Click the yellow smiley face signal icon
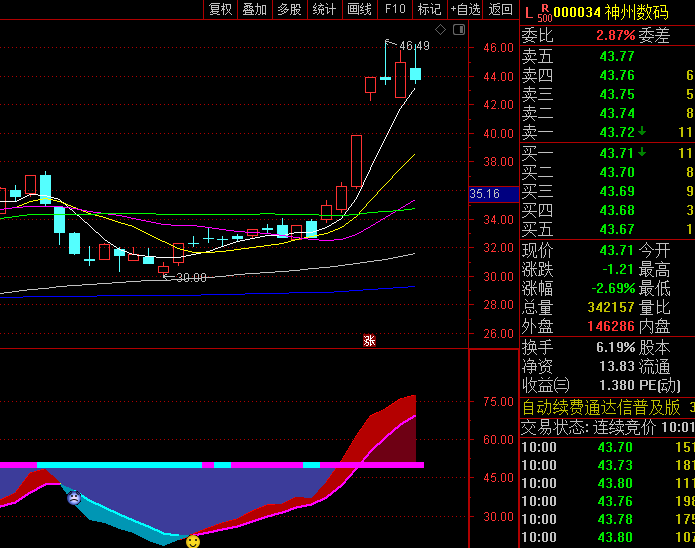The image size is (695, 548). coord(193,541)
